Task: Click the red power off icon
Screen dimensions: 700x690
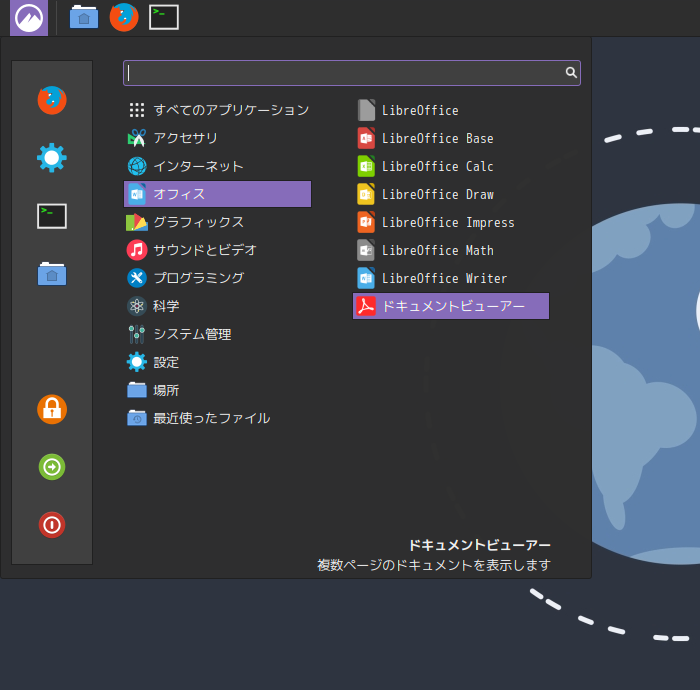Action: point(52,524)
